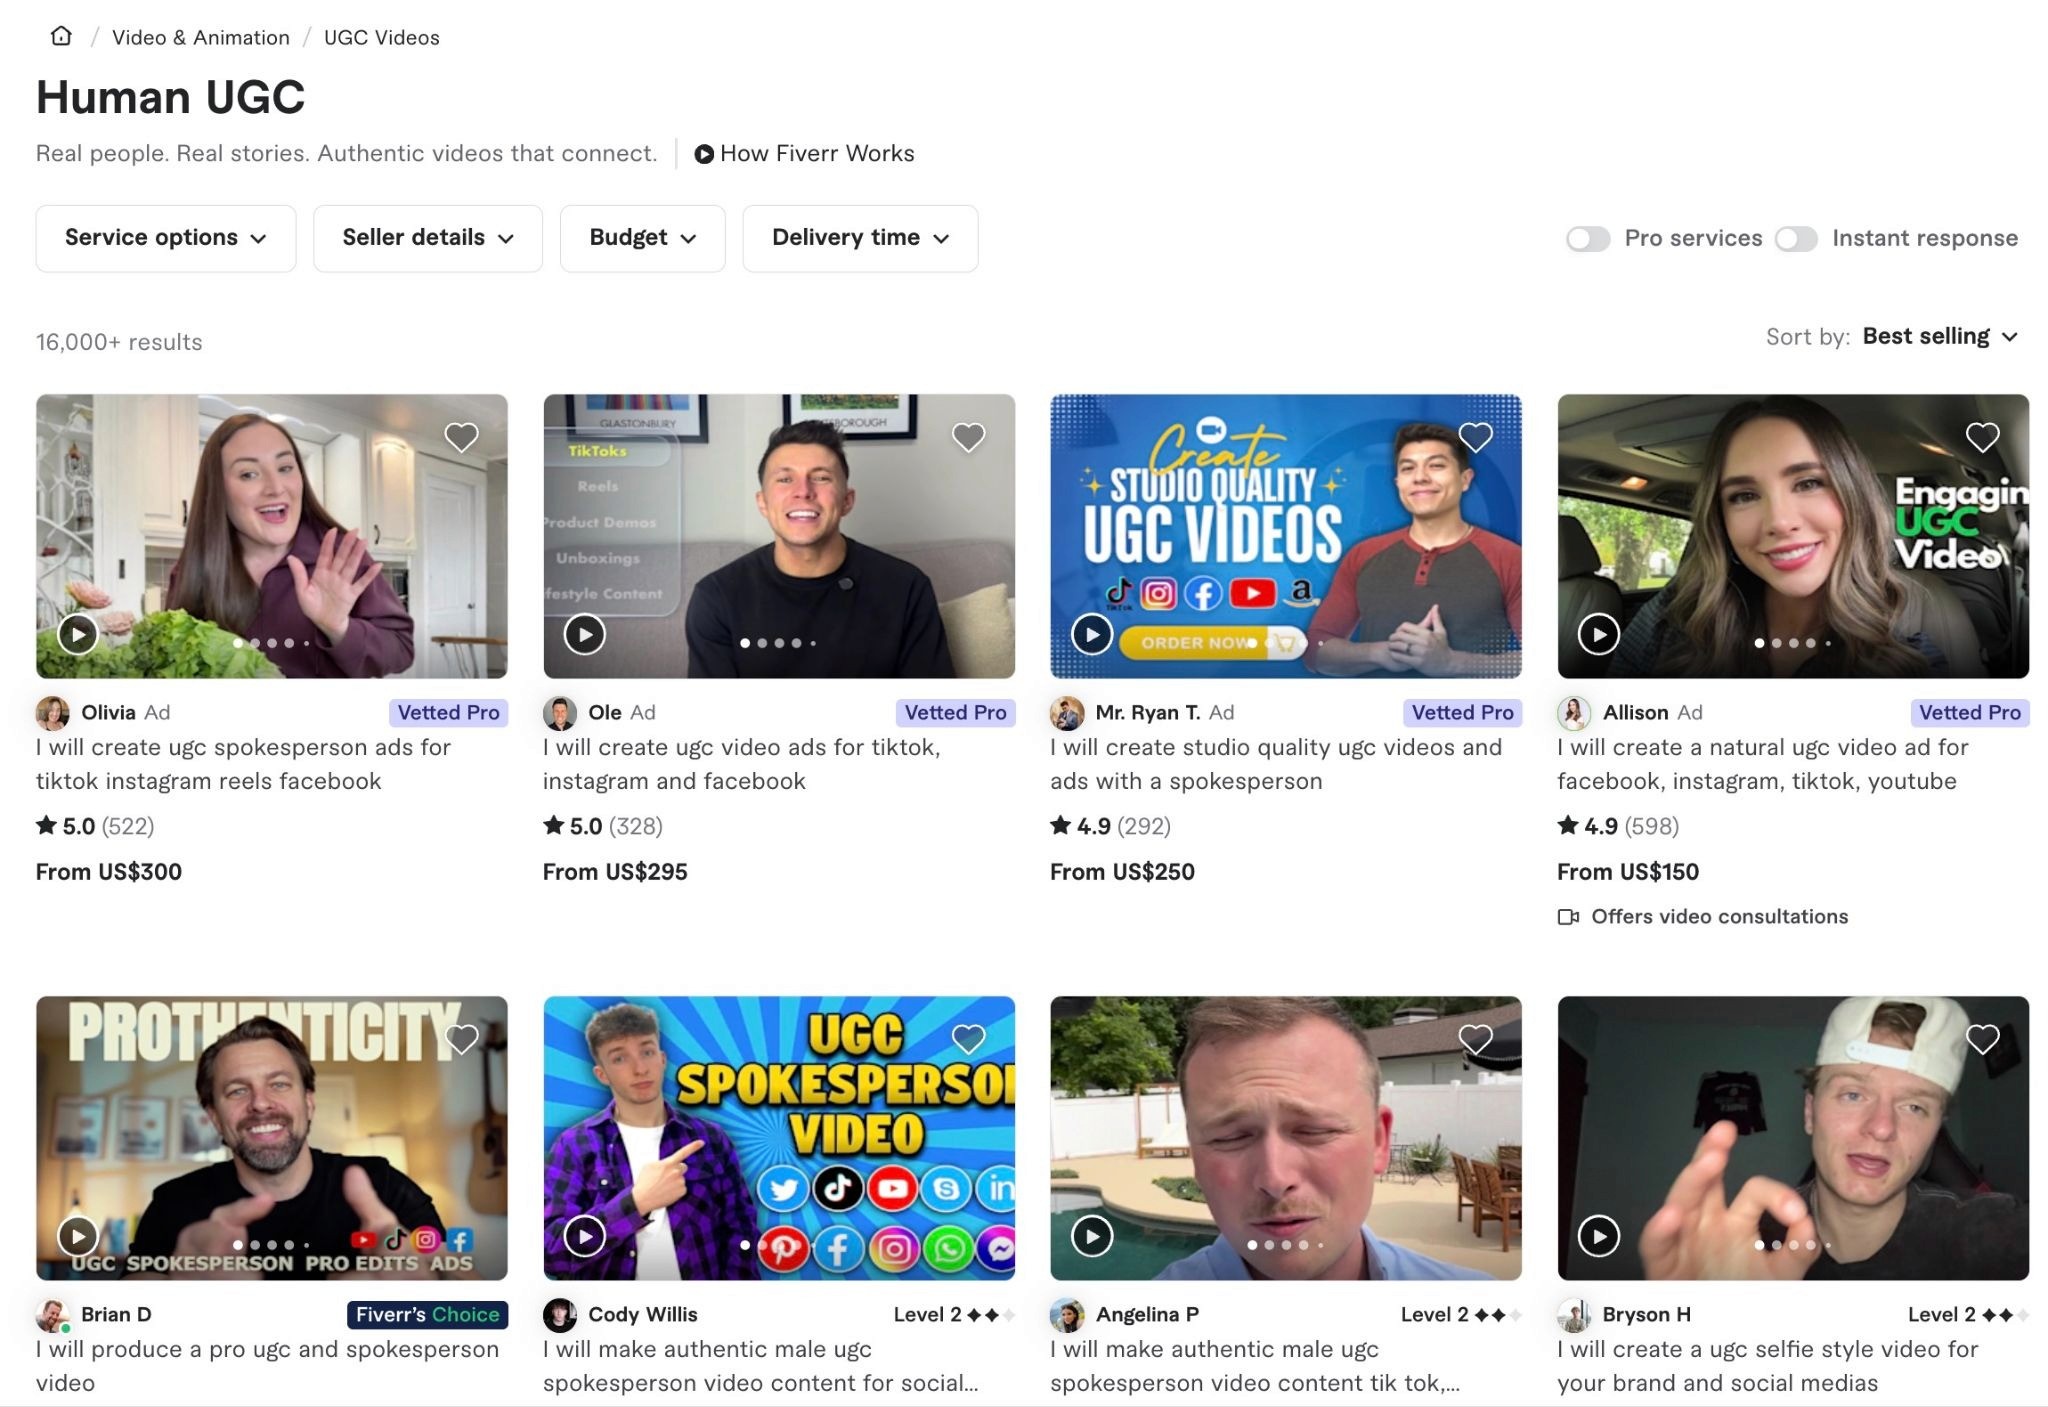Click the 5.0 (328) rating
The image size is (2048, 1407).
coord(603,827)
